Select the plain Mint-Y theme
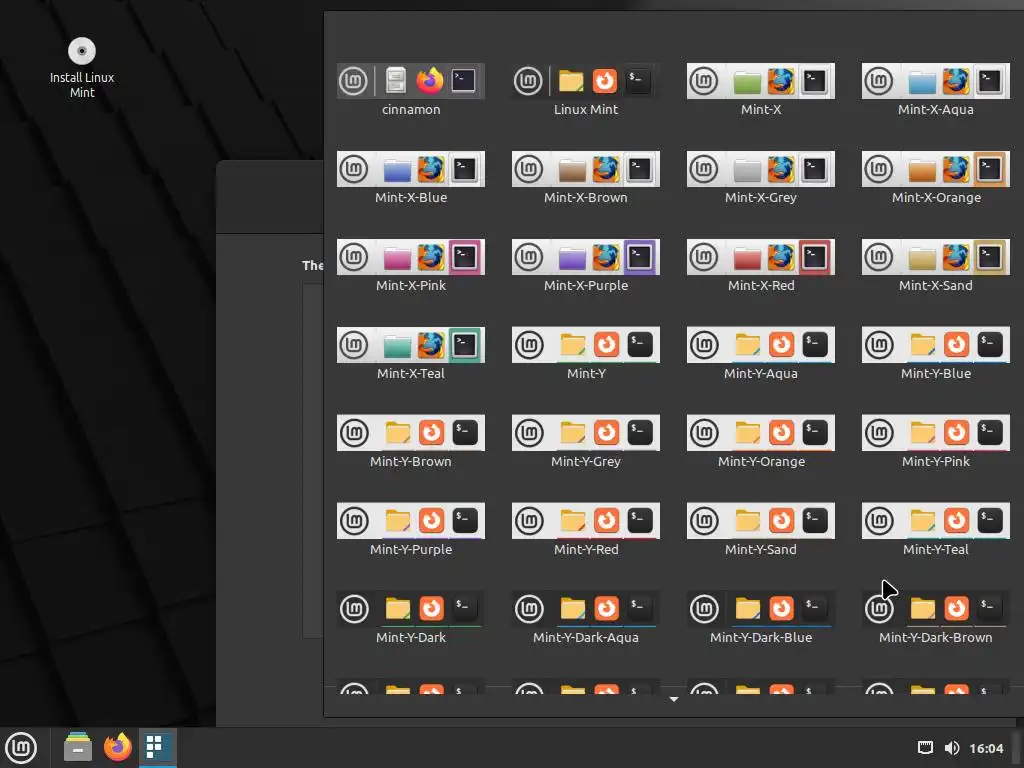The image size is (1024, 768). point(586,354)
